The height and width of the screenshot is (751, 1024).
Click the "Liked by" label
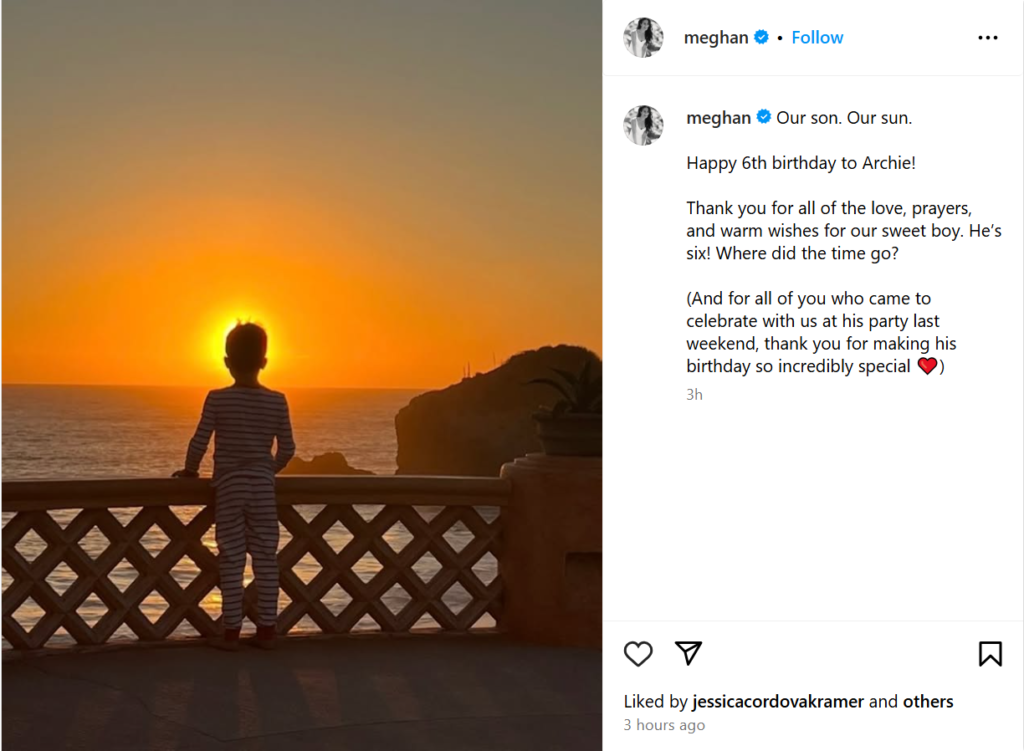point(655,702)
